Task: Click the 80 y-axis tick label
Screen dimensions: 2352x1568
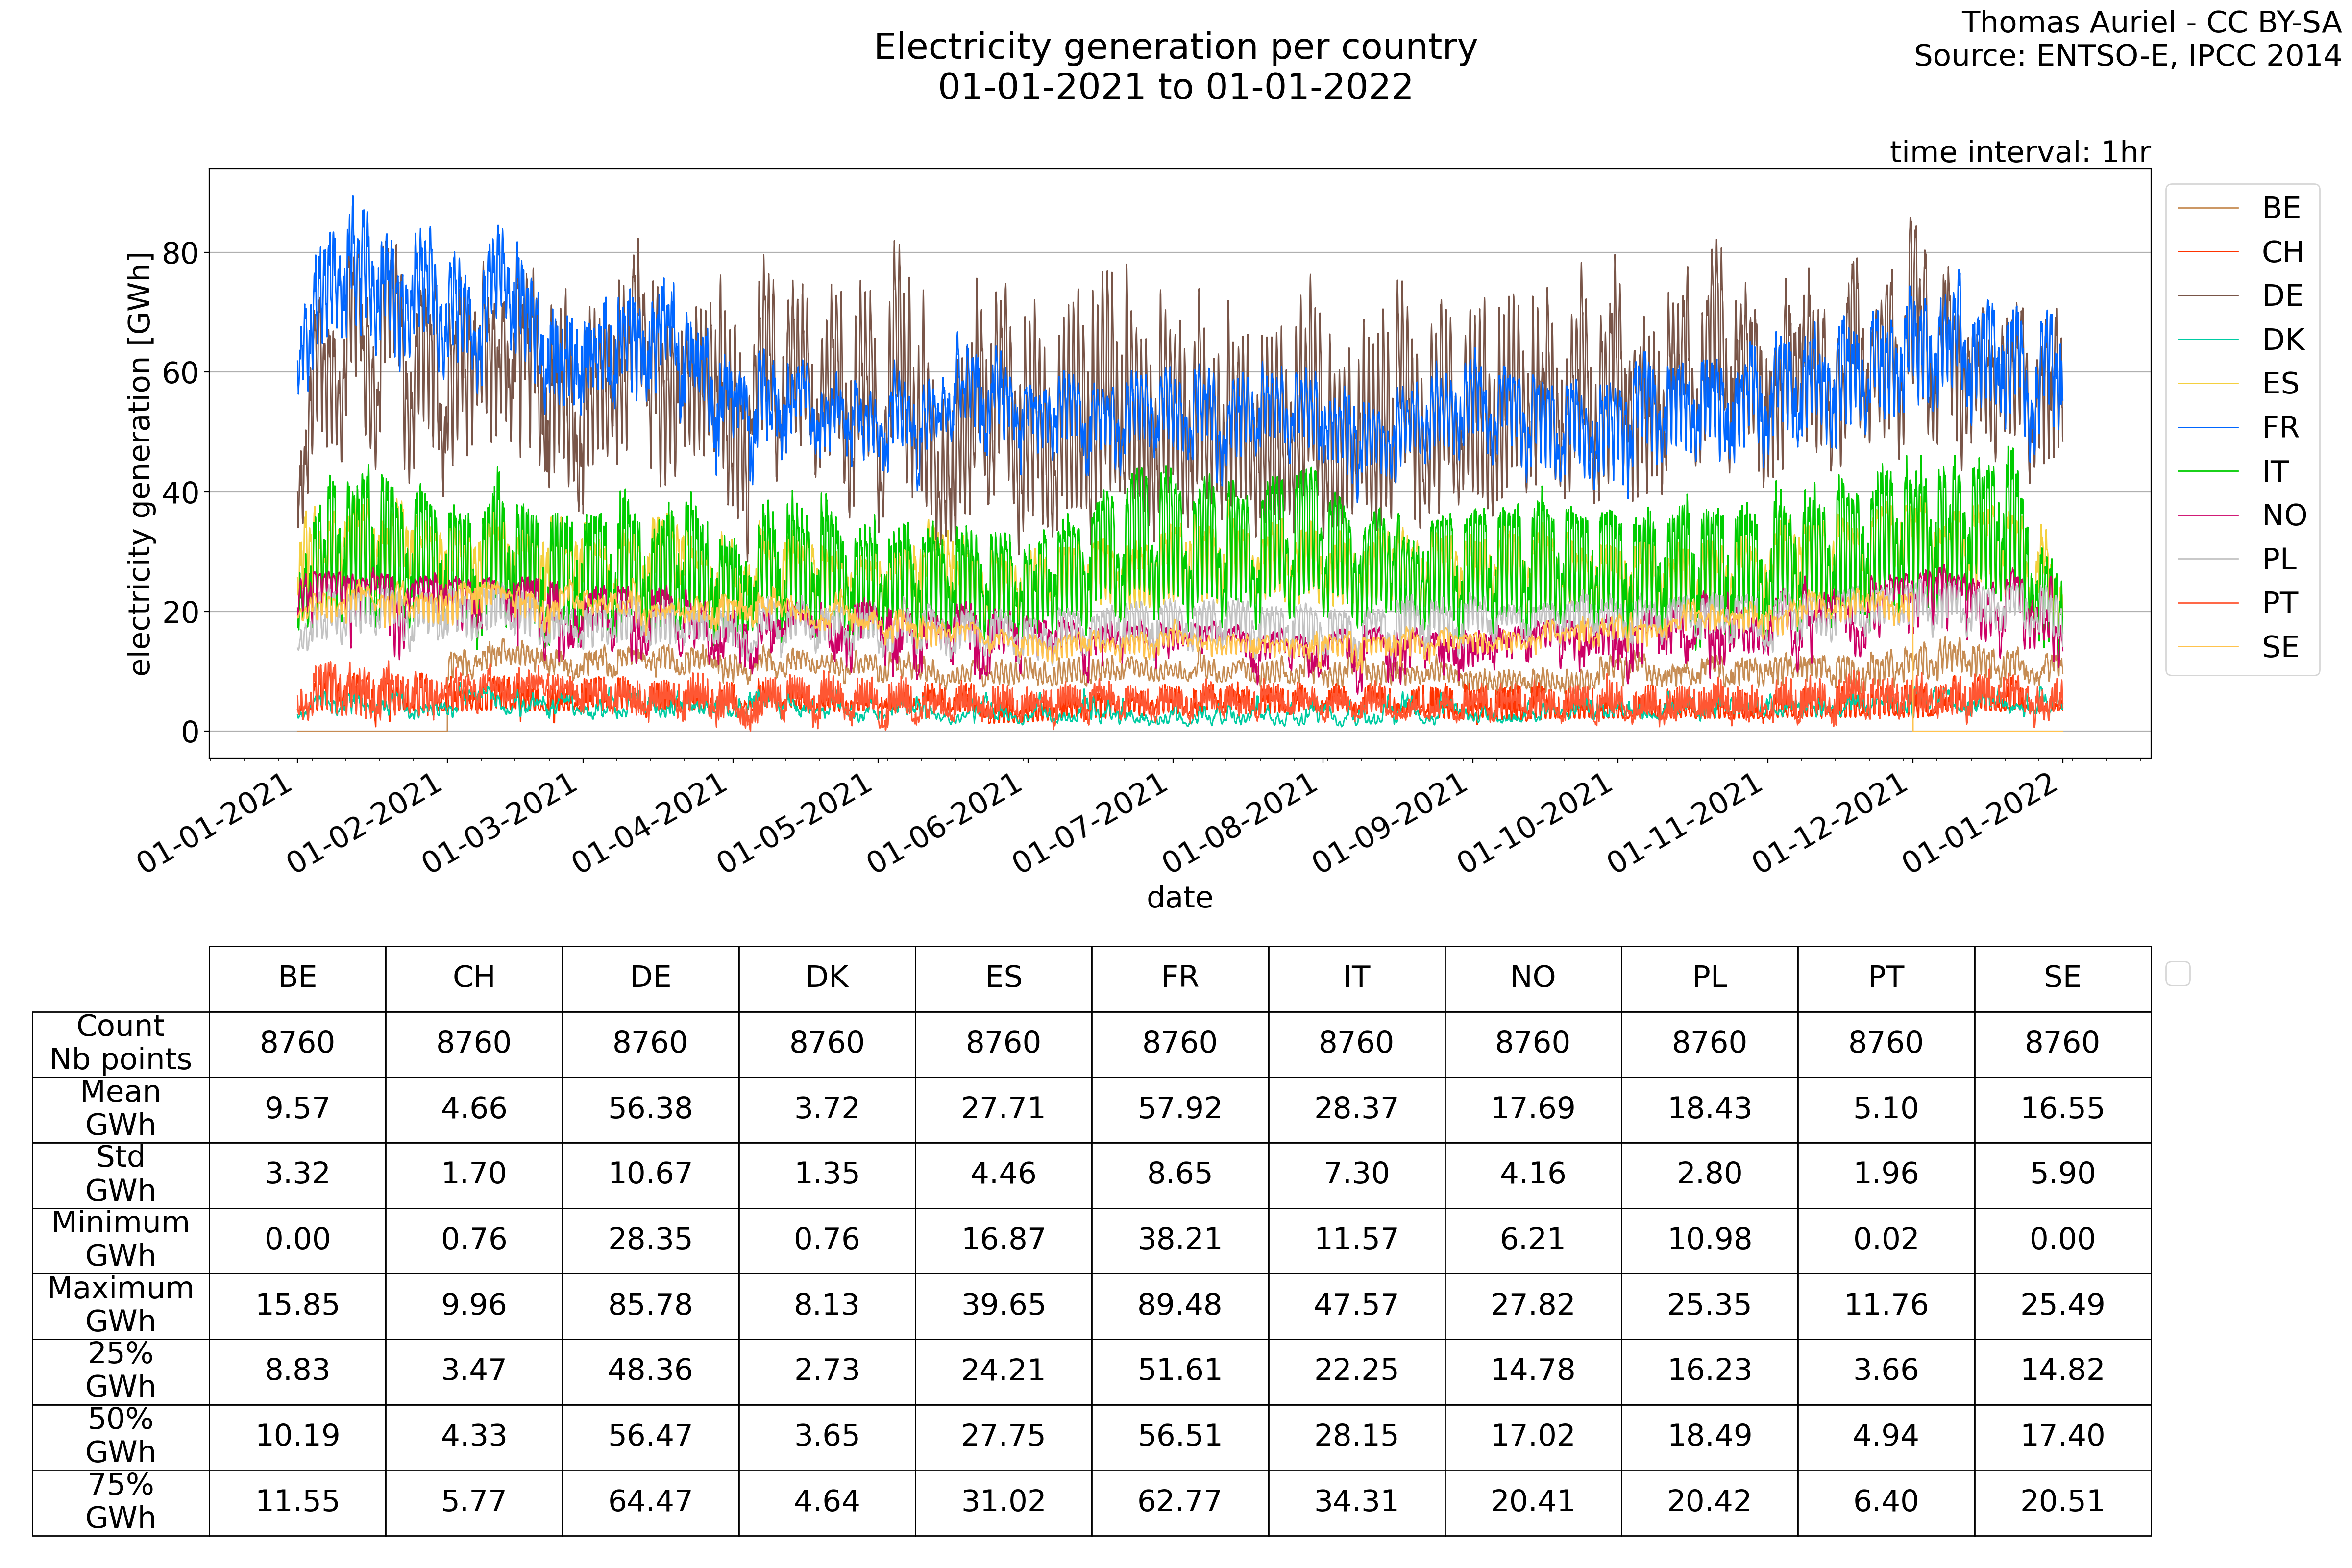Action: point(181,254)
